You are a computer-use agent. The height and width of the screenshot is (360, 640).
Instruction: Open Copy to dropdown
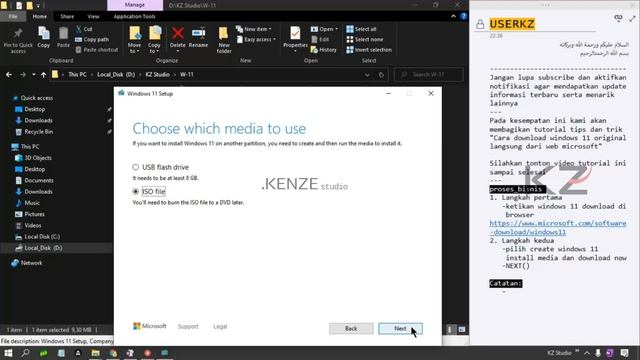pyautogui.click(x=154, y=40)
